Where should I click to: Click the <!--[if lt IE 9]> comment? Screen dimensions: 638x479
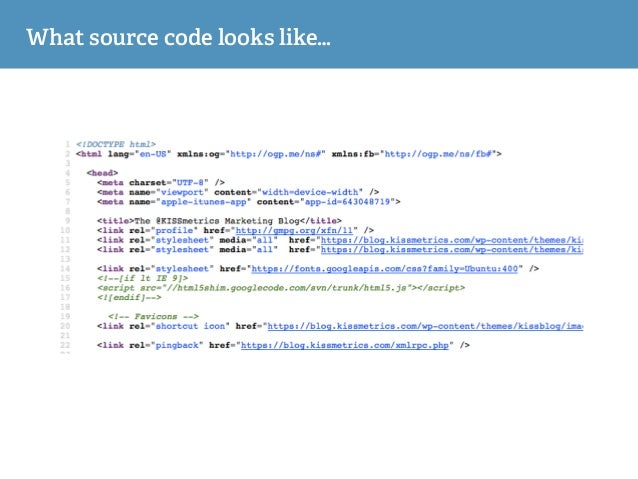point(143,278)
